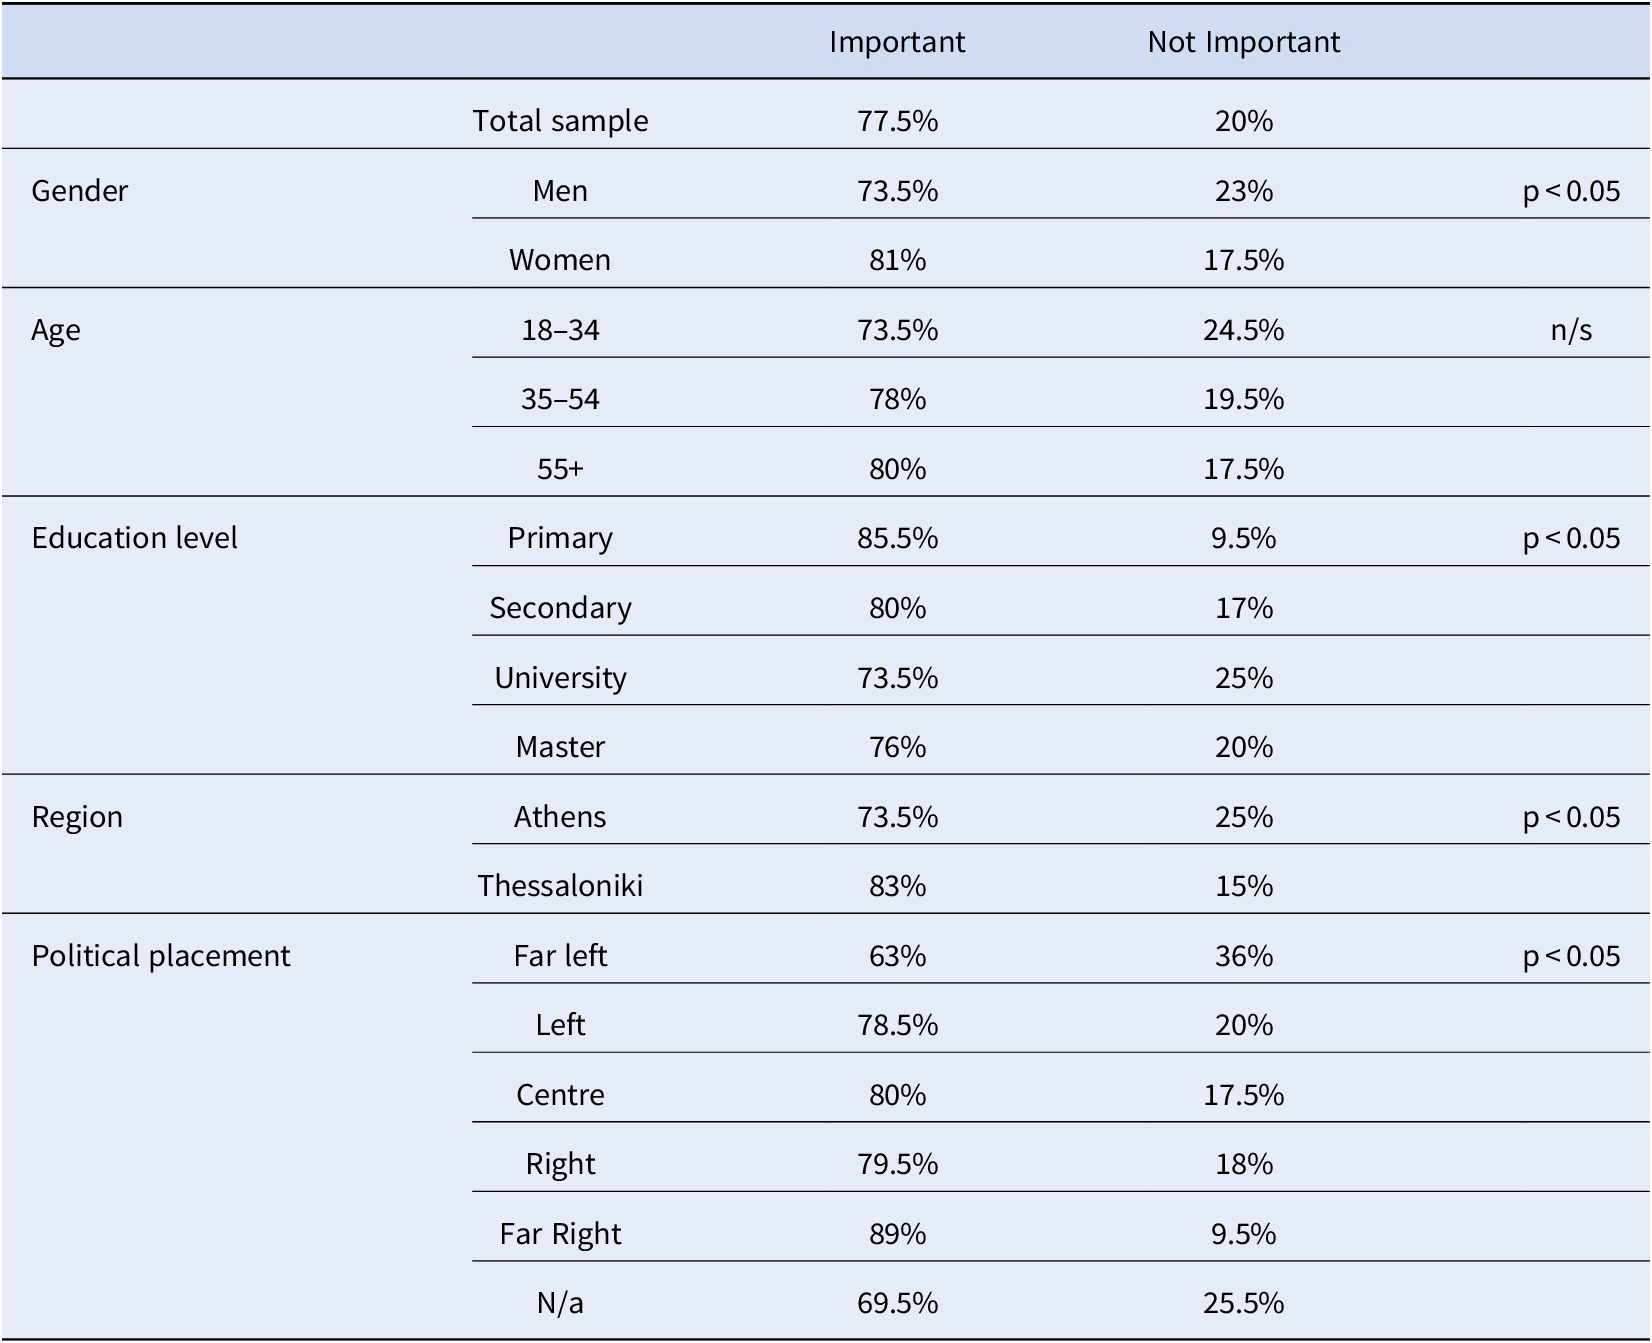
Task: Click the 36% value for Far left
Action: pyautogui.click(x=1243, y=956)
